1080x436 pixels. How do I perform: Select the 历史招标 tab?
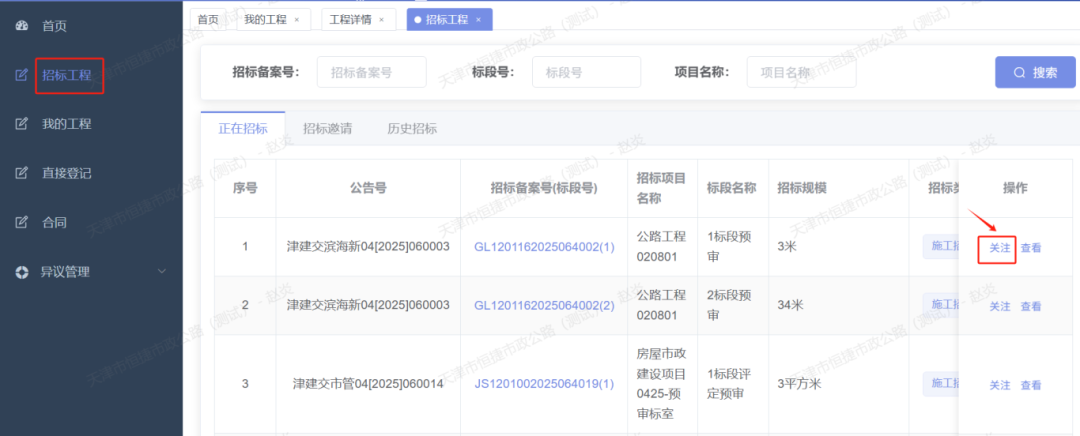tap(412, 128)
